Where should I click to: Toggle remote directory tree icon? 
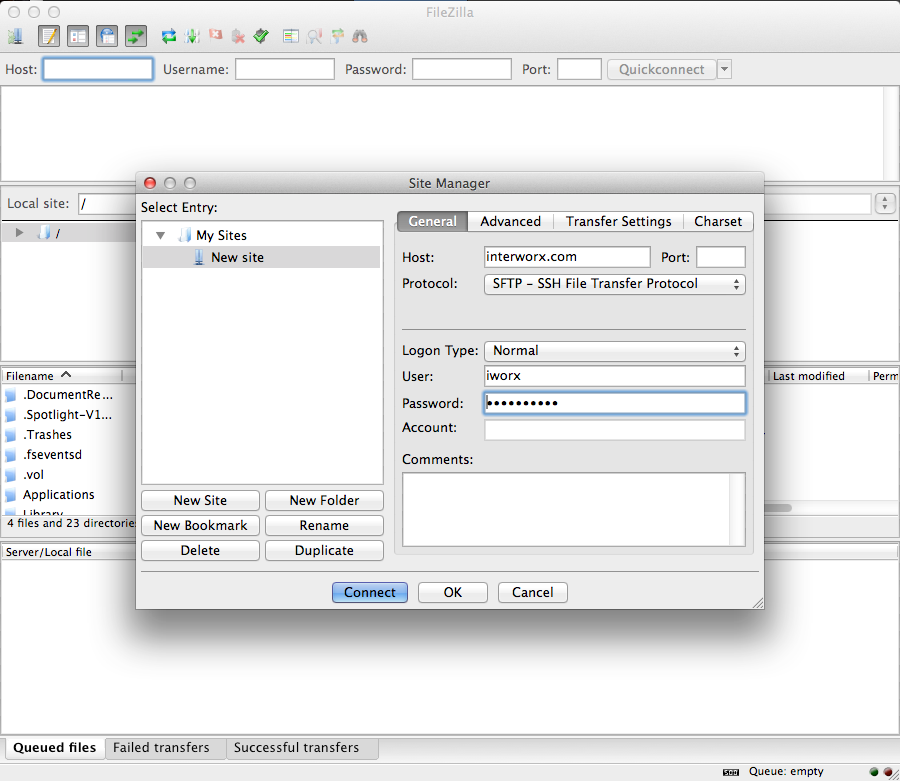[x=107, y=37]
